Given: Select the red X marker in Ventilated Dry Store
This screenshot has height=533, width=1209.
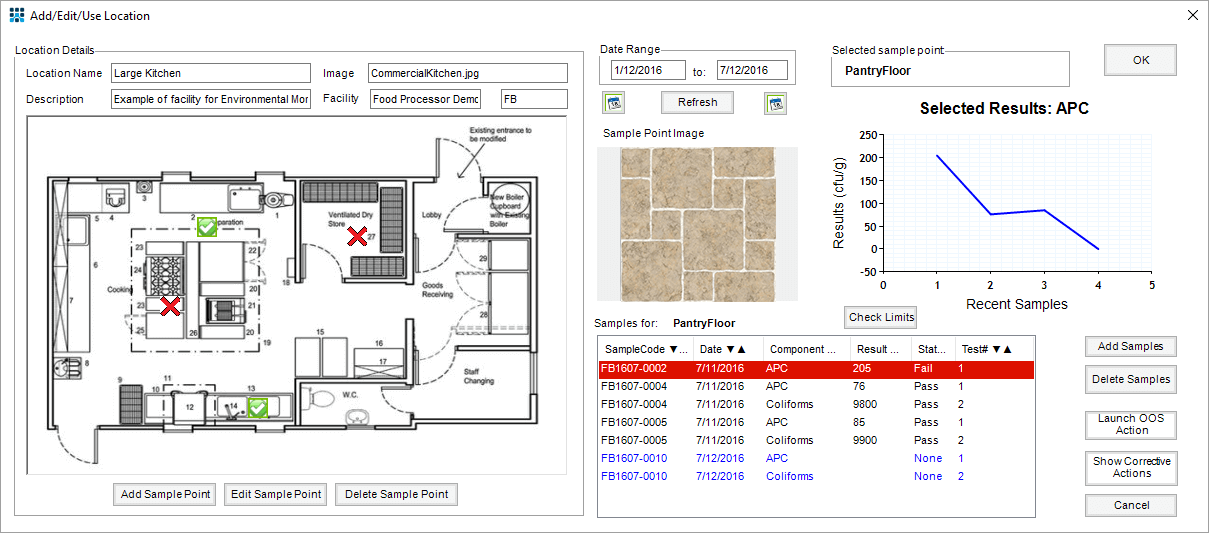Looking at the screenshot, I should pyautogui.click(x=356, y=237).
